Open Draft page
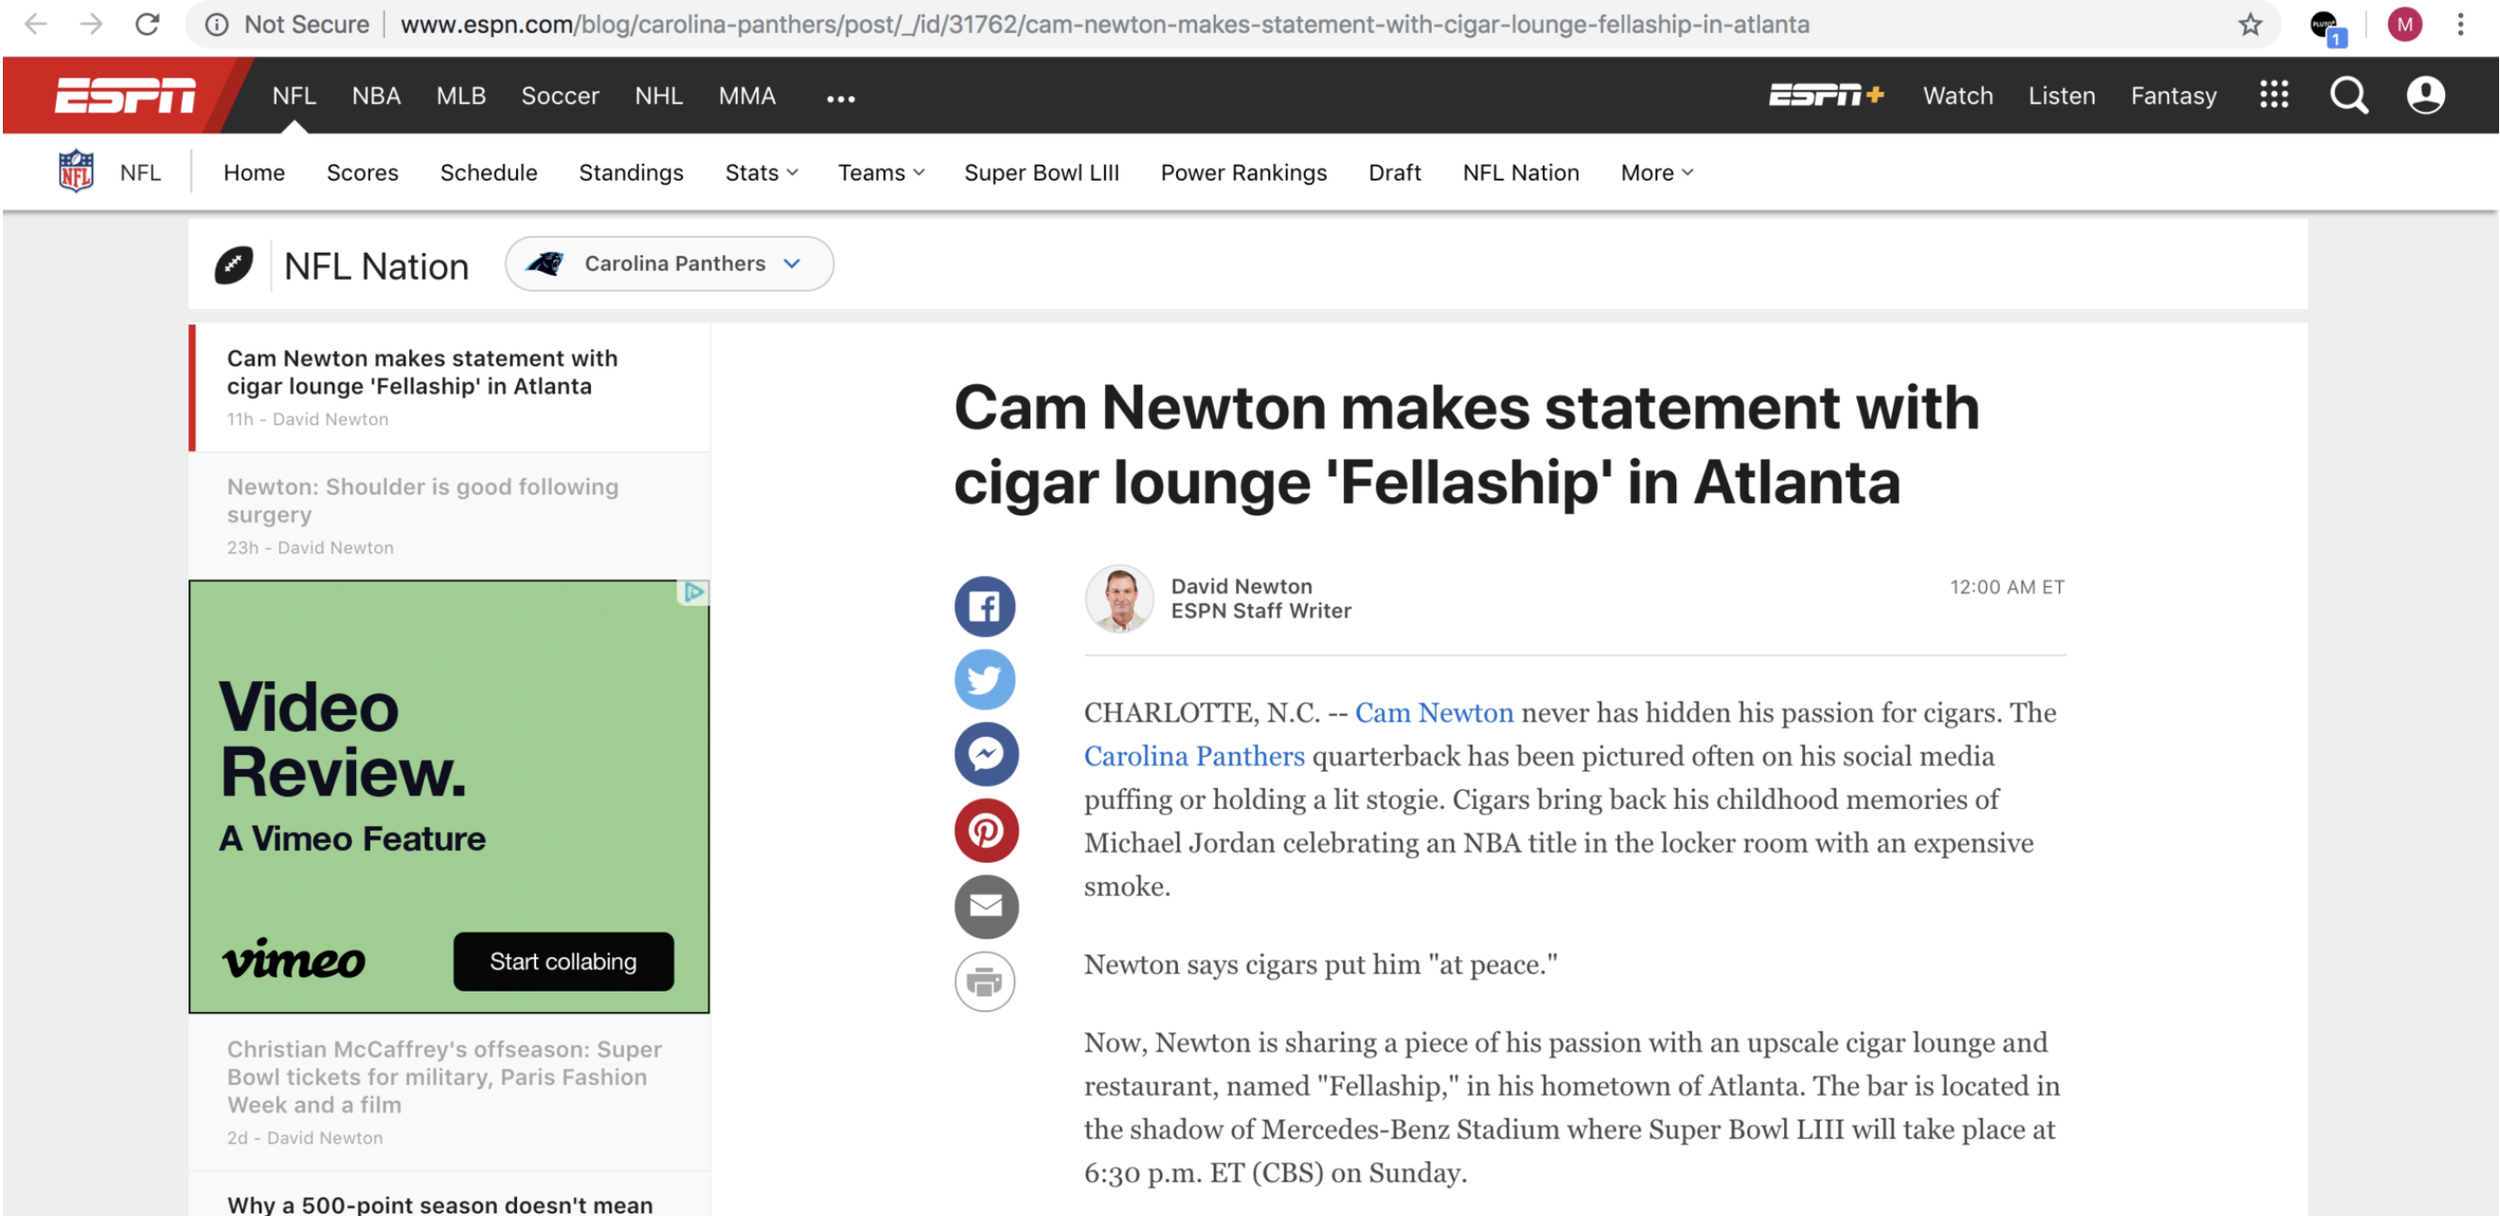This screenshot has height=1216, width=2500. pyautogui.click(x=1395, y=173)
